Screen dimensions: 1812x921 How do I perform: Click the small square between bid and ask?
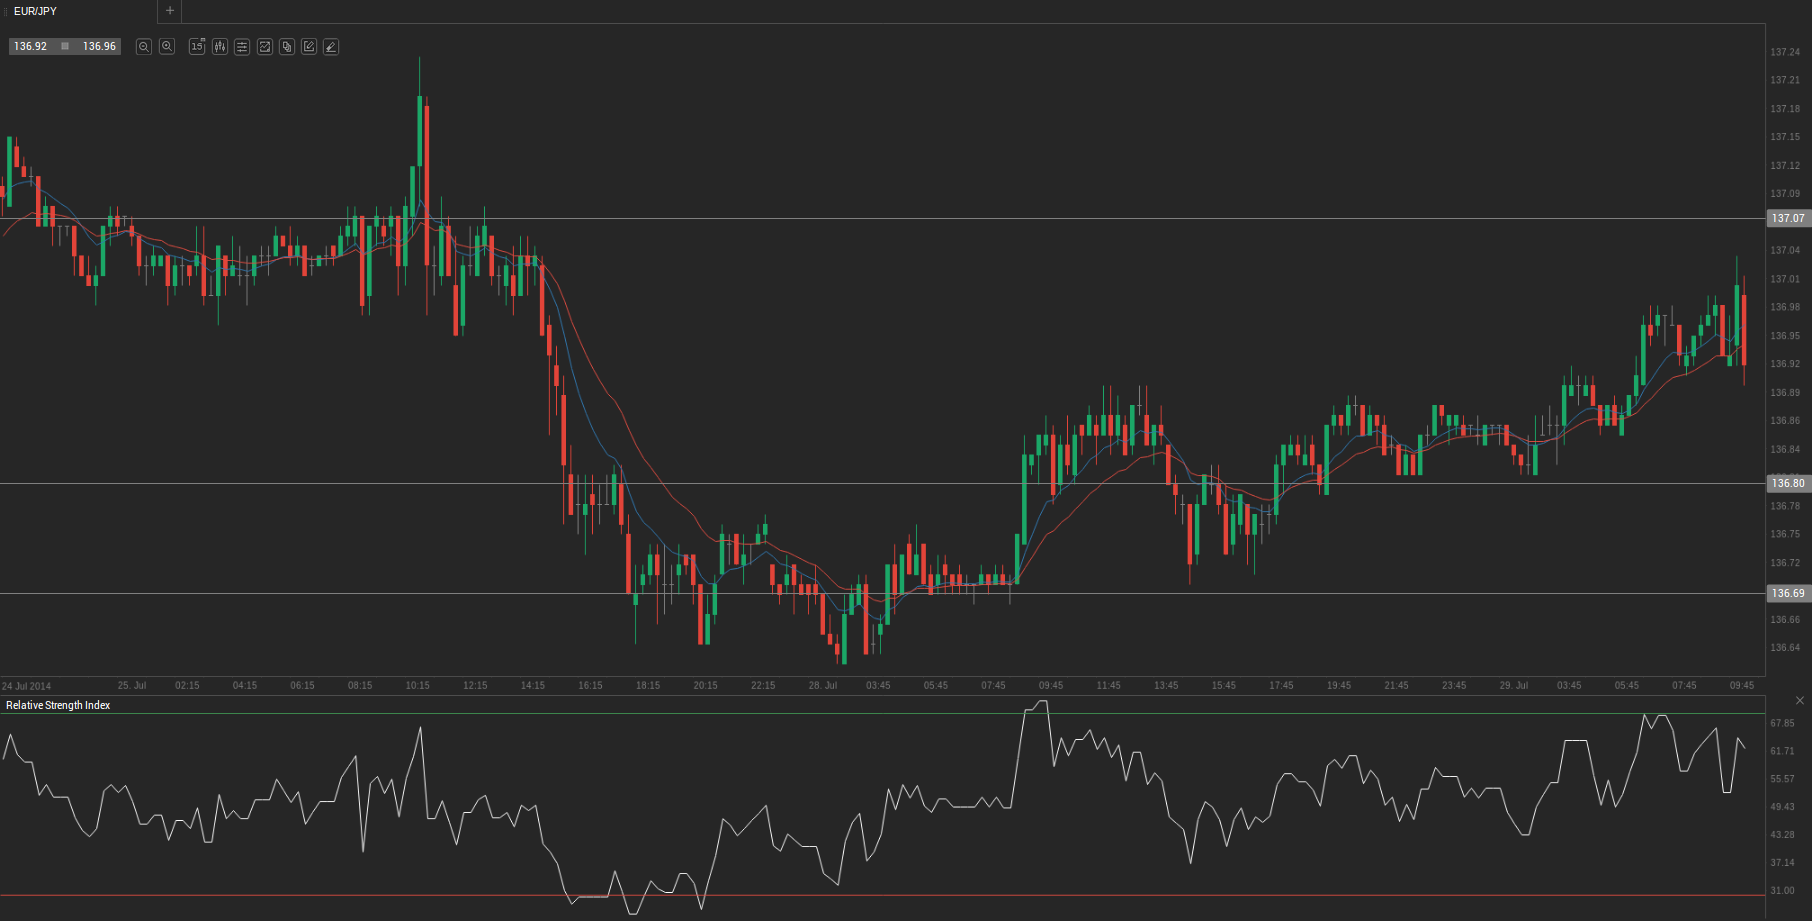point(65,47)
